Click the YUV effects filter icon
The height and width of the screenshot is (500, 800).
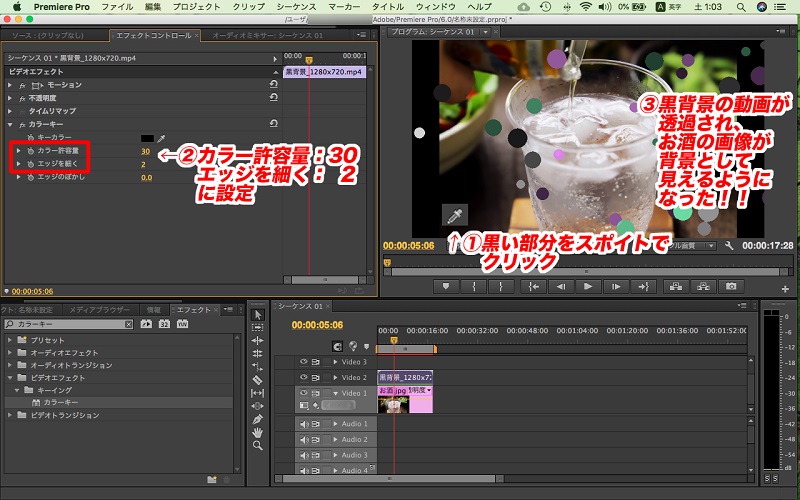(x=183, y=324)
